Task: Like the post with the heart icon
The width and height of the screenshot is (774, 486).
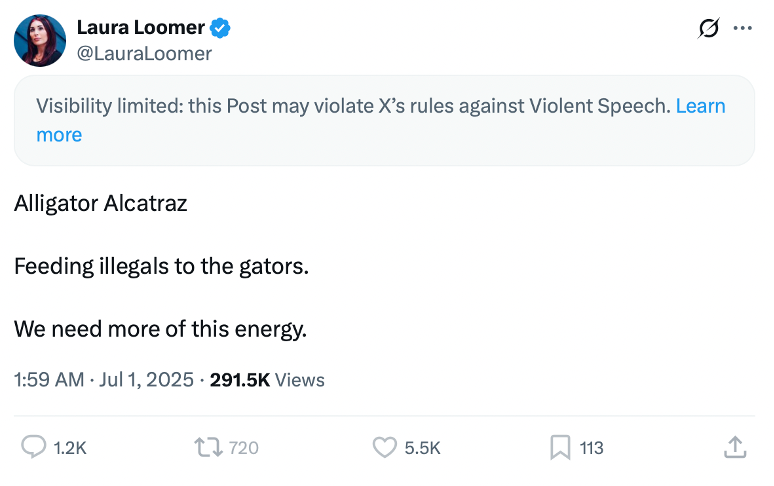Action: point(385,447)
